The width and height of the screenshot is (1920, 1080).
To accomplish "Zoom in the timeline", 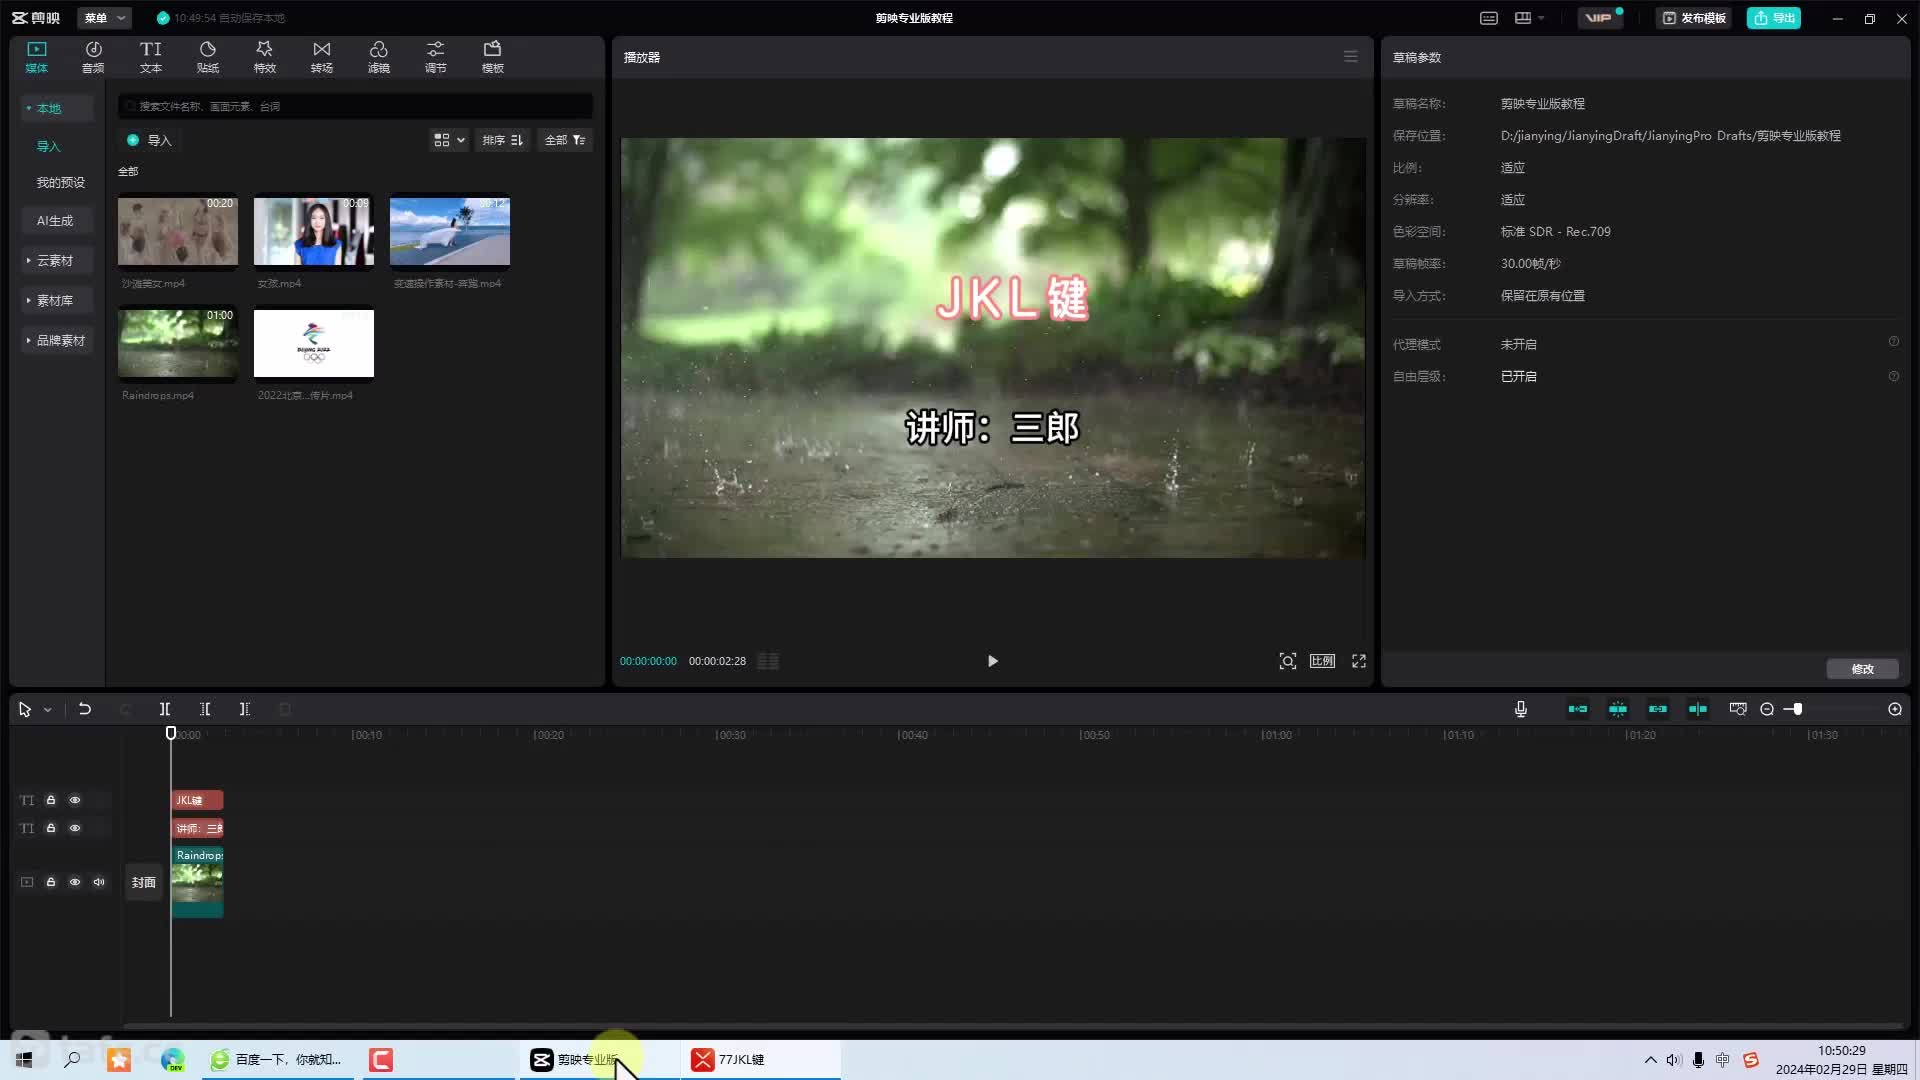I will pos(1895,709).
